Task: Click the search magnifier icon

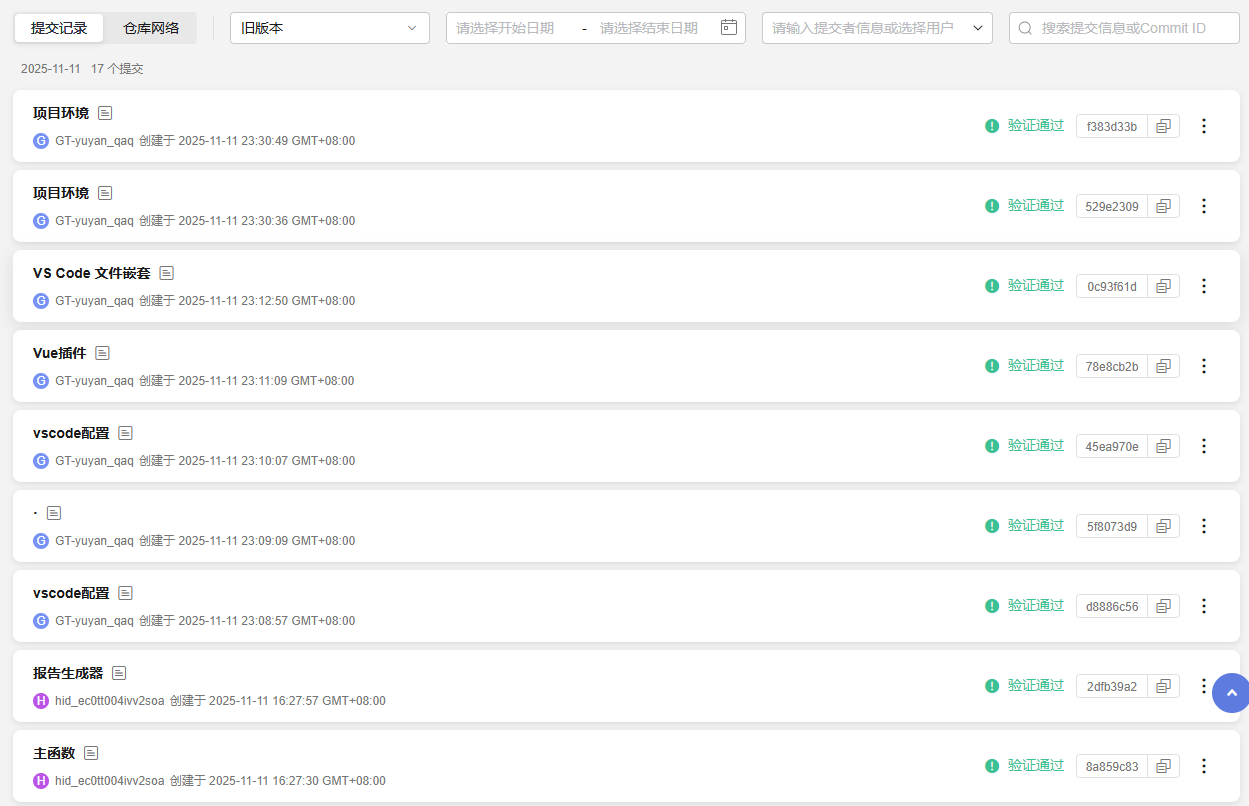Action: 1025,28
